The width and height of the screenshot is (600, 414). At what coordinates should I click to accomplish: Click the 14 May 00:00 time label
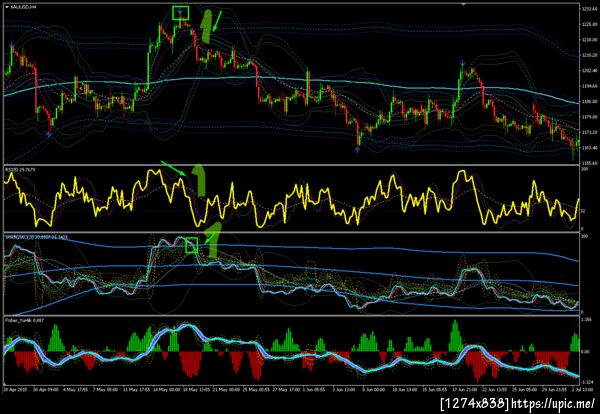click(166, 389)
